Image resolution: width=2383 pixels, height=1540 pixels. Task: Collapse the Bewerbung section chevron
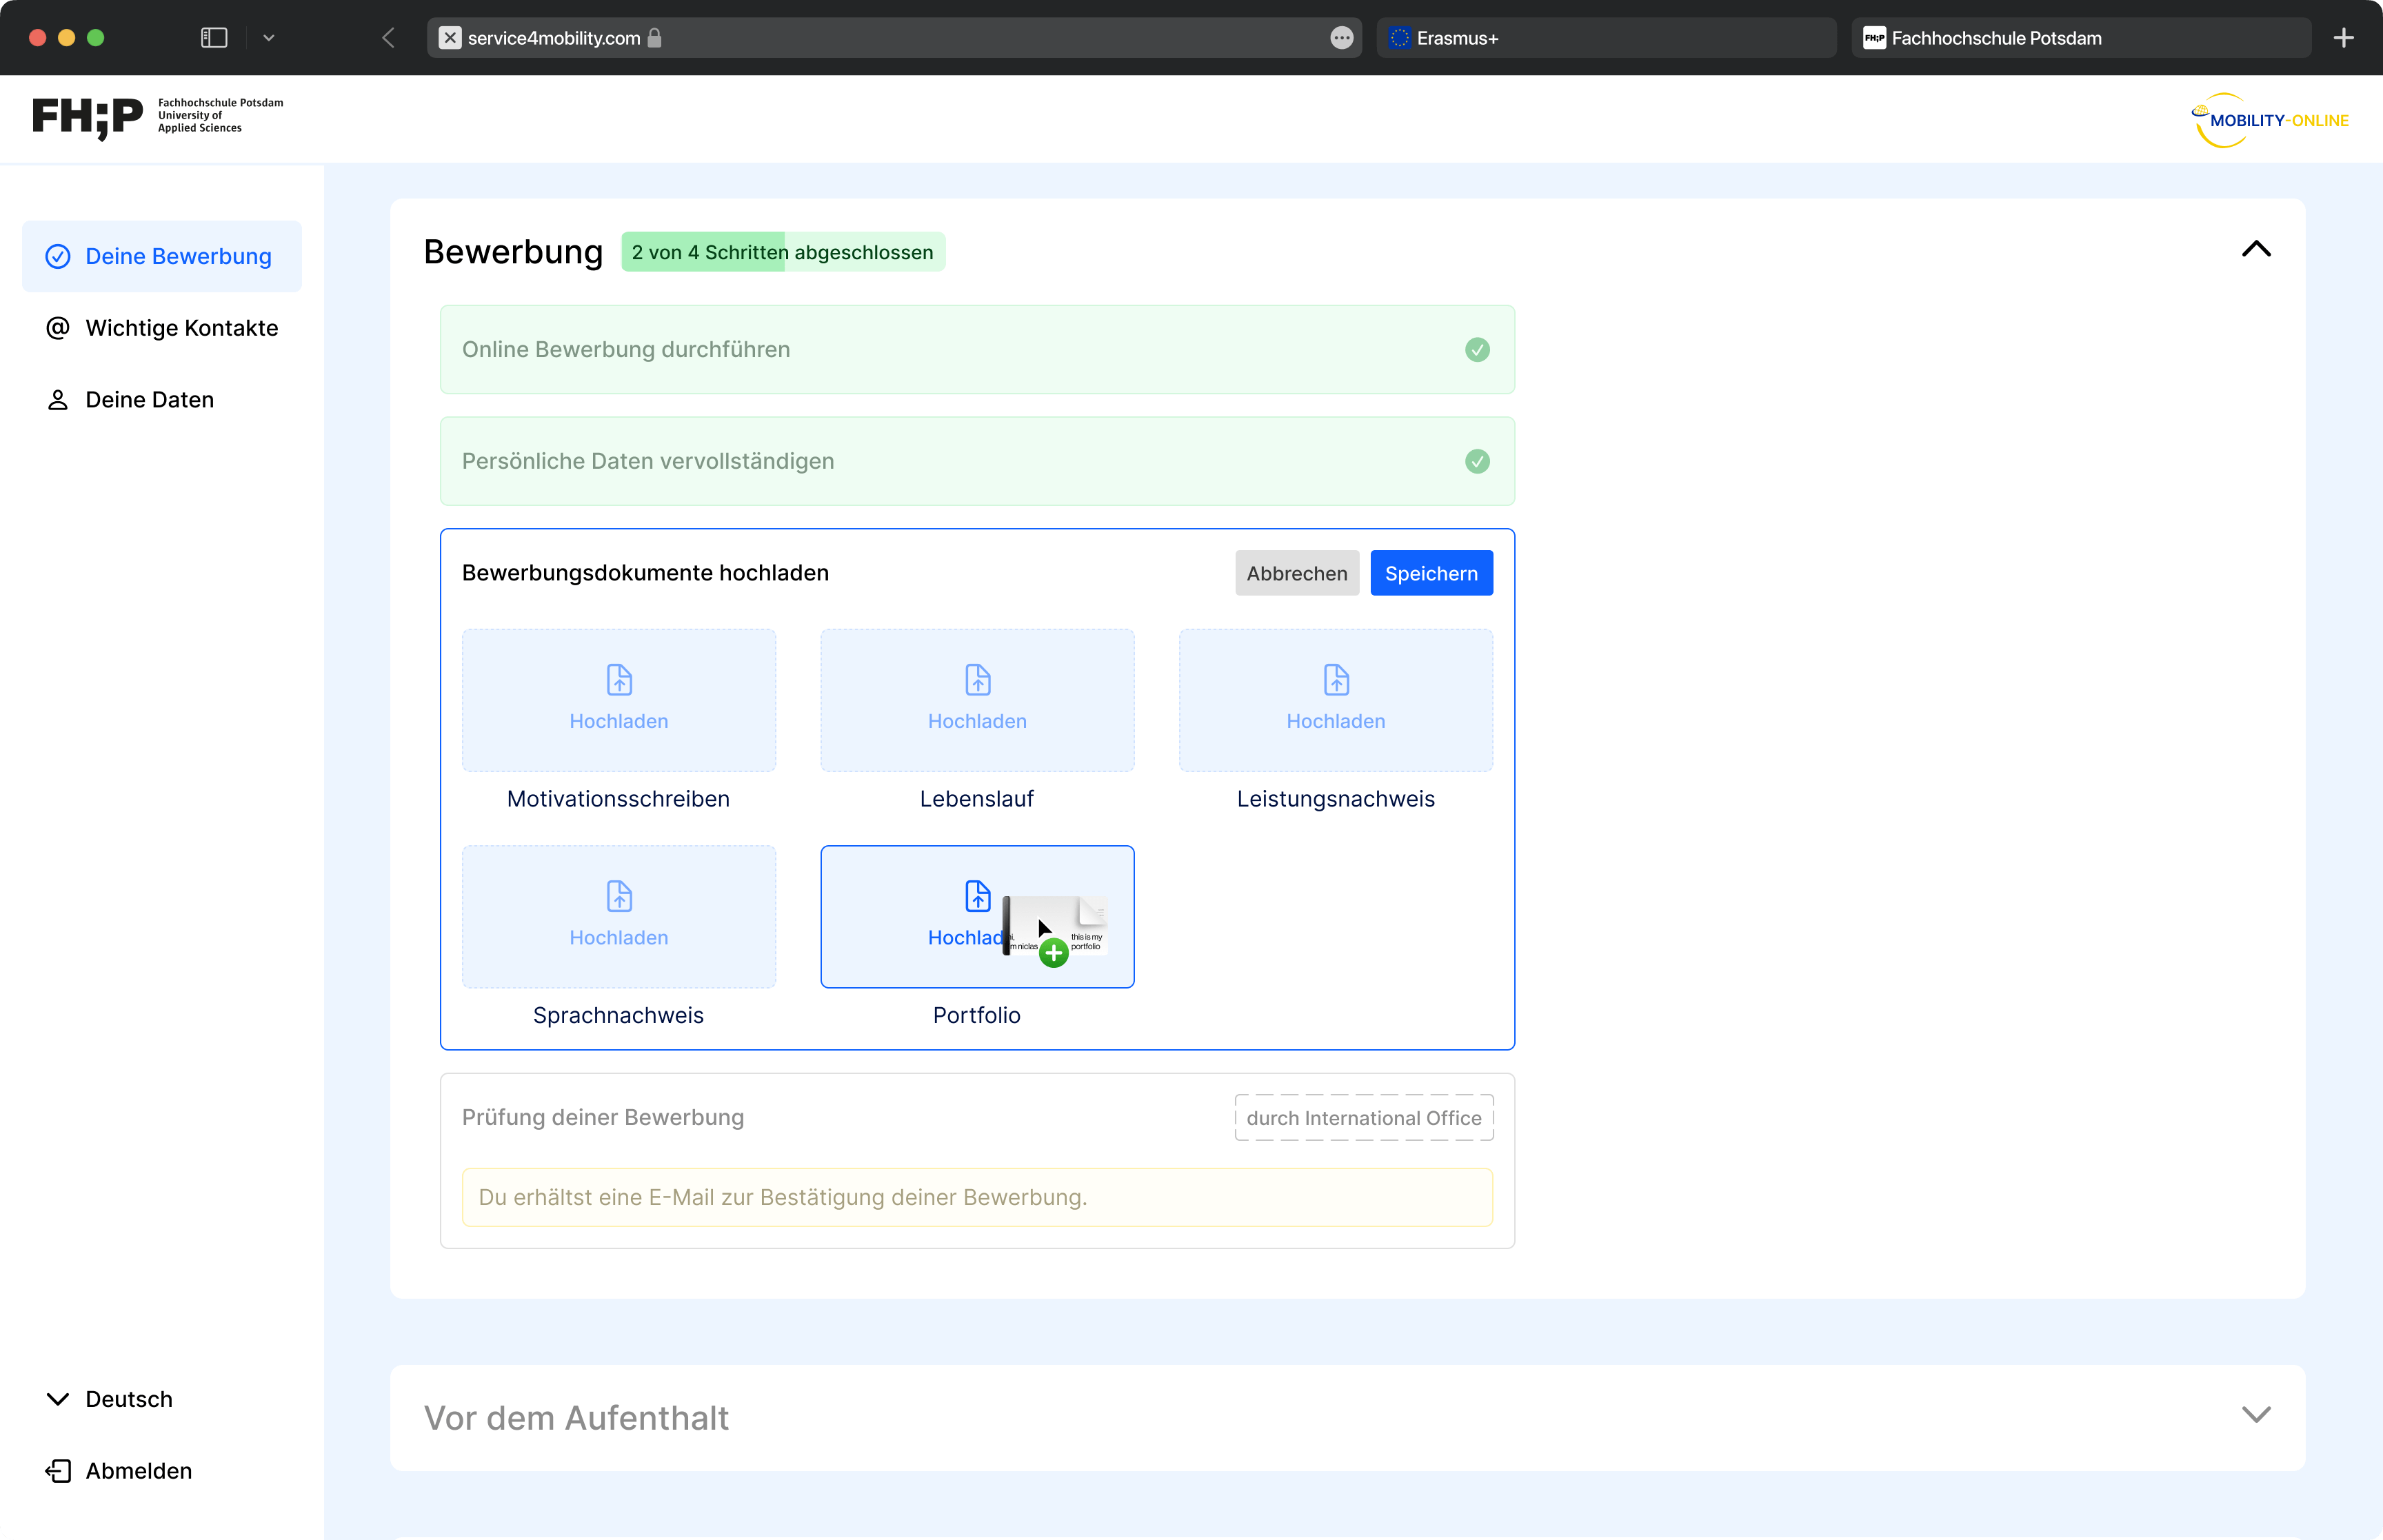coord(2256,249)
